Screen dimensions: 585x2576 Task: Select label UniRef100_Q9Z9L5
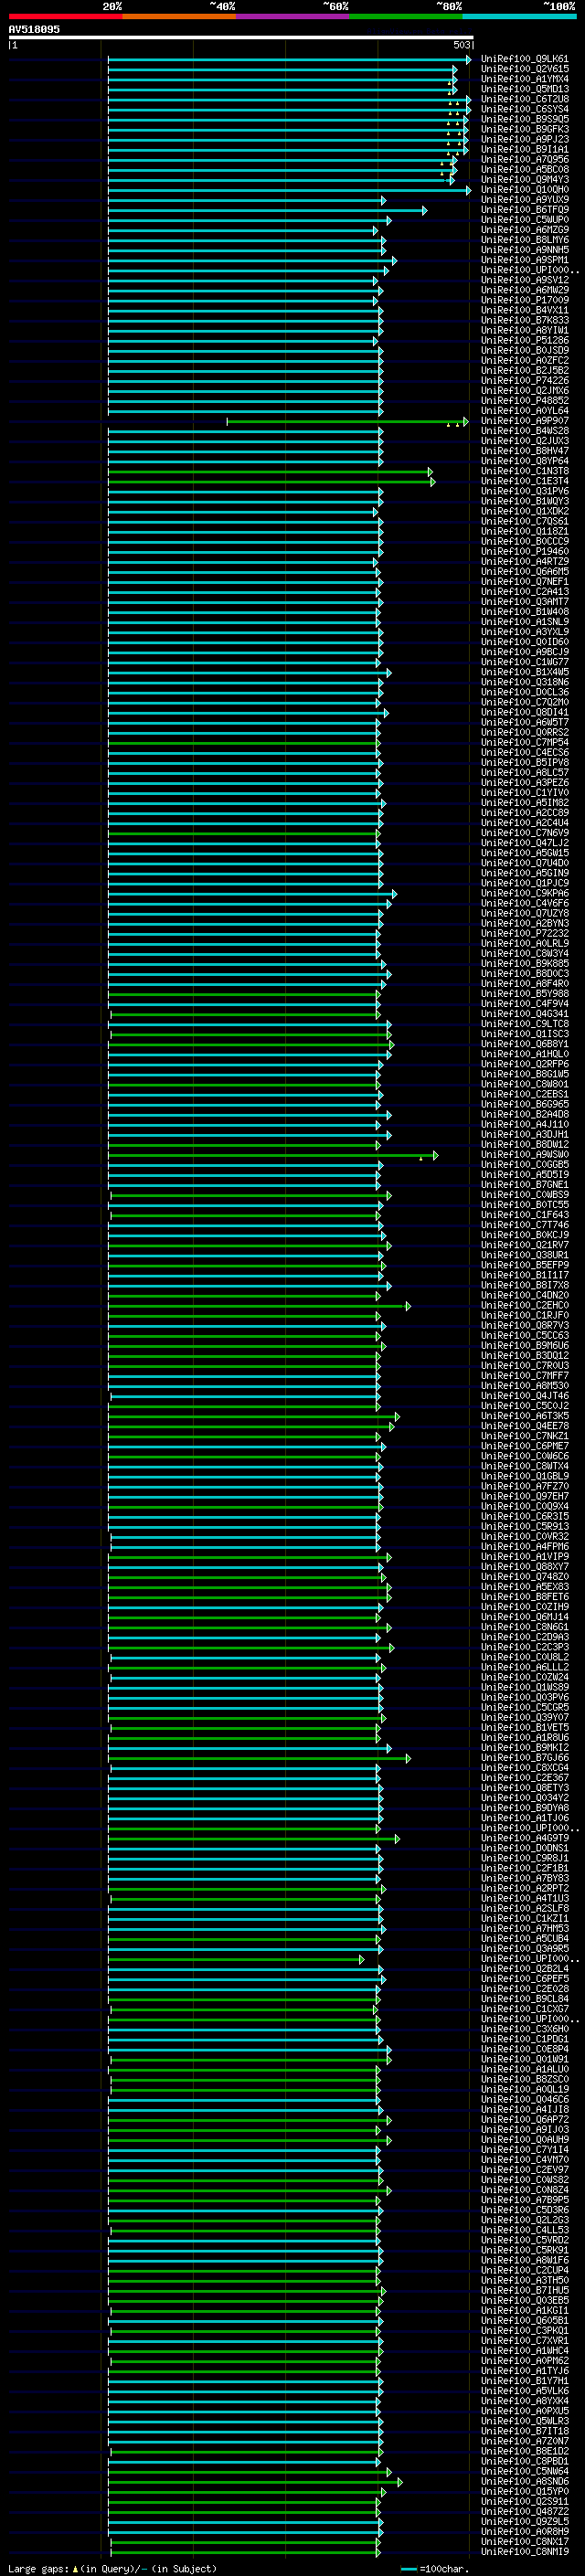click(525, 2522)
